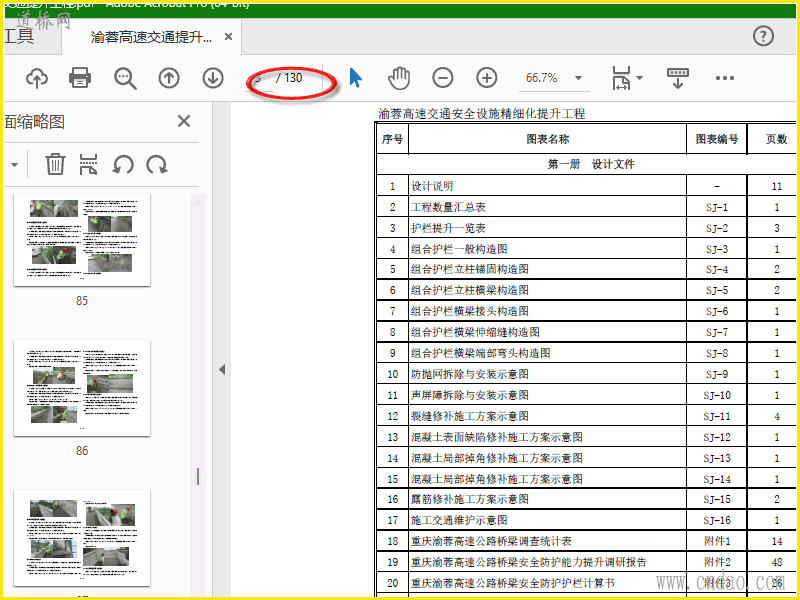
Task: Click the SJ-16 code cell
Action: click(x=717, y=520)
